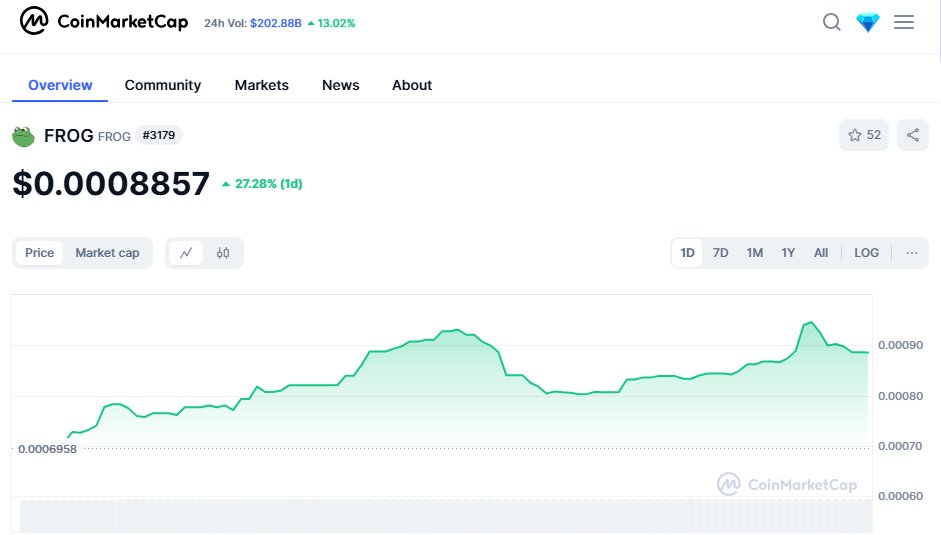The height and width of the screenshot is (535, 941).
Task: Set chart range to 7D
Action: (x=720, y=253)
